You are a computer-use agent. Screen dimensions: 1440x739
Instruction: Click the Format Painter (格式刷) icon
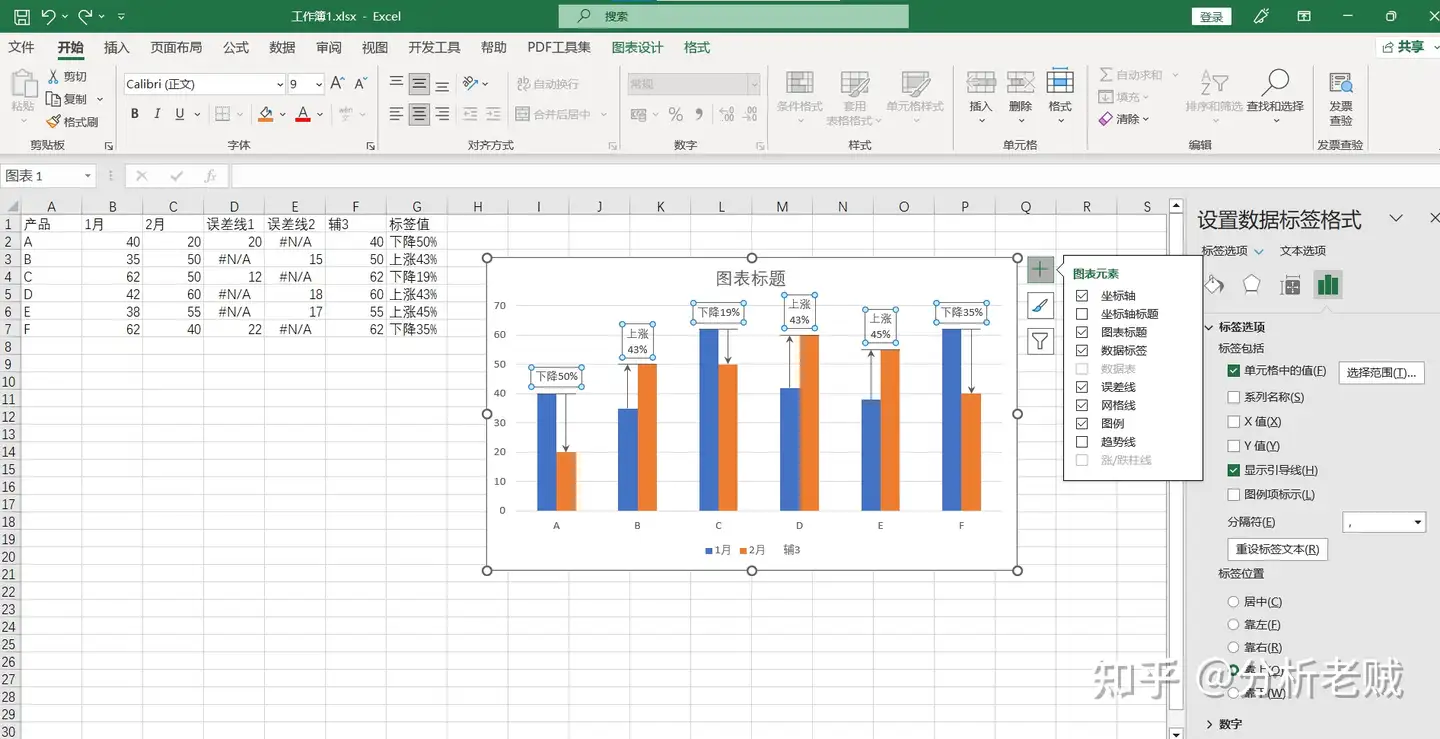[54, 122]
